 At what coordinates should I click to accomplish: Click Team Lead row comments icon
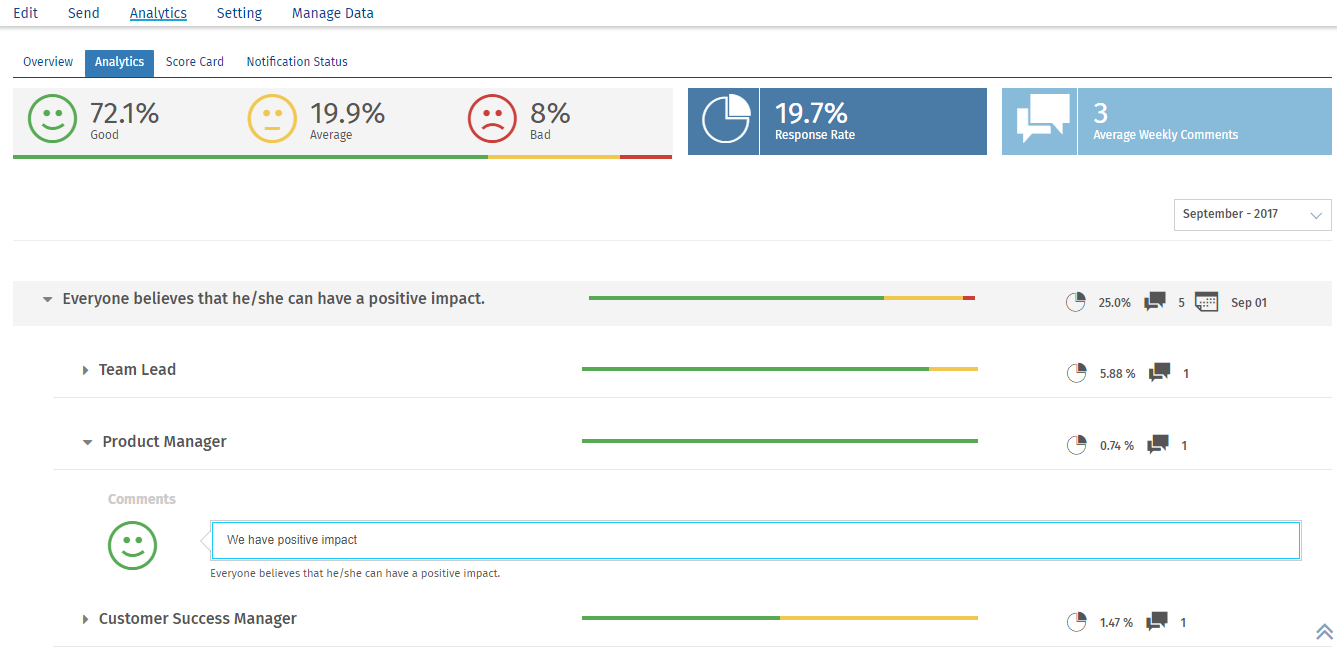(1159, 373)
